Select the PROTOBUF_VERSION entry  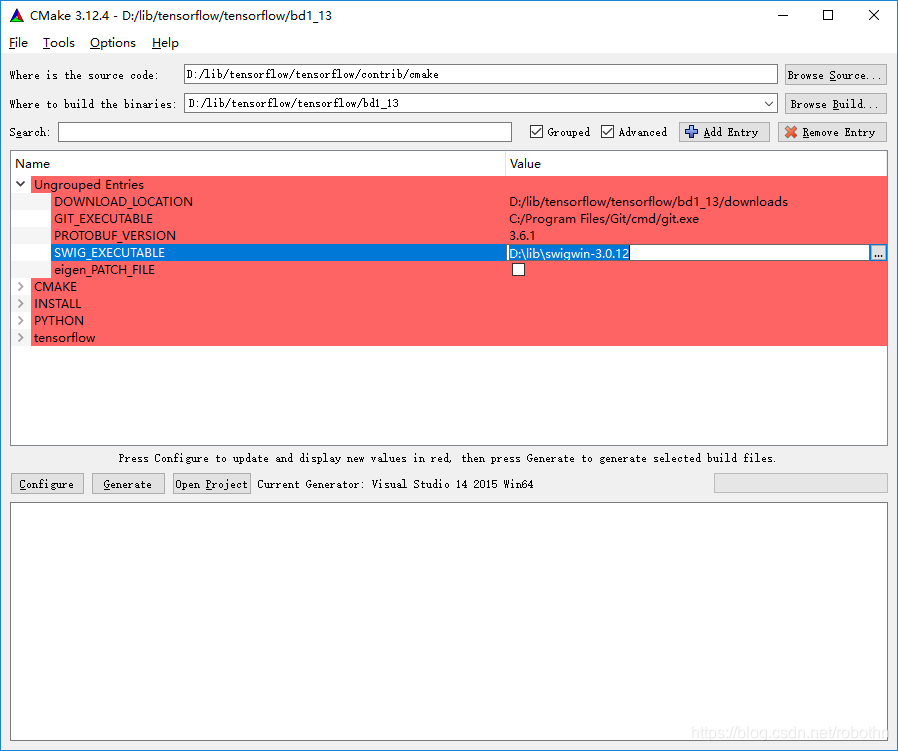click(x=115, y=235)
